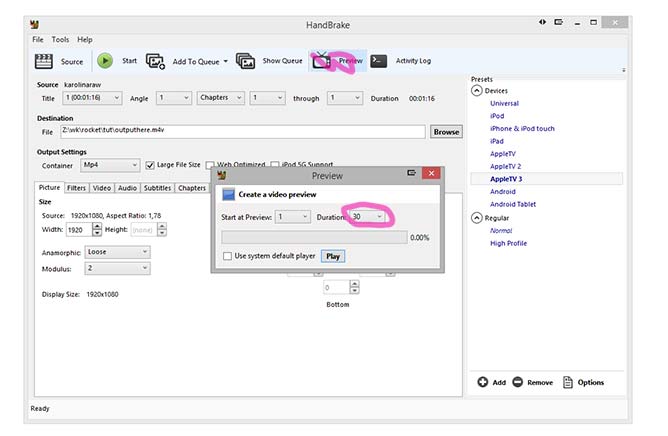Select the AppleTV preset

(x=503, y=154)
